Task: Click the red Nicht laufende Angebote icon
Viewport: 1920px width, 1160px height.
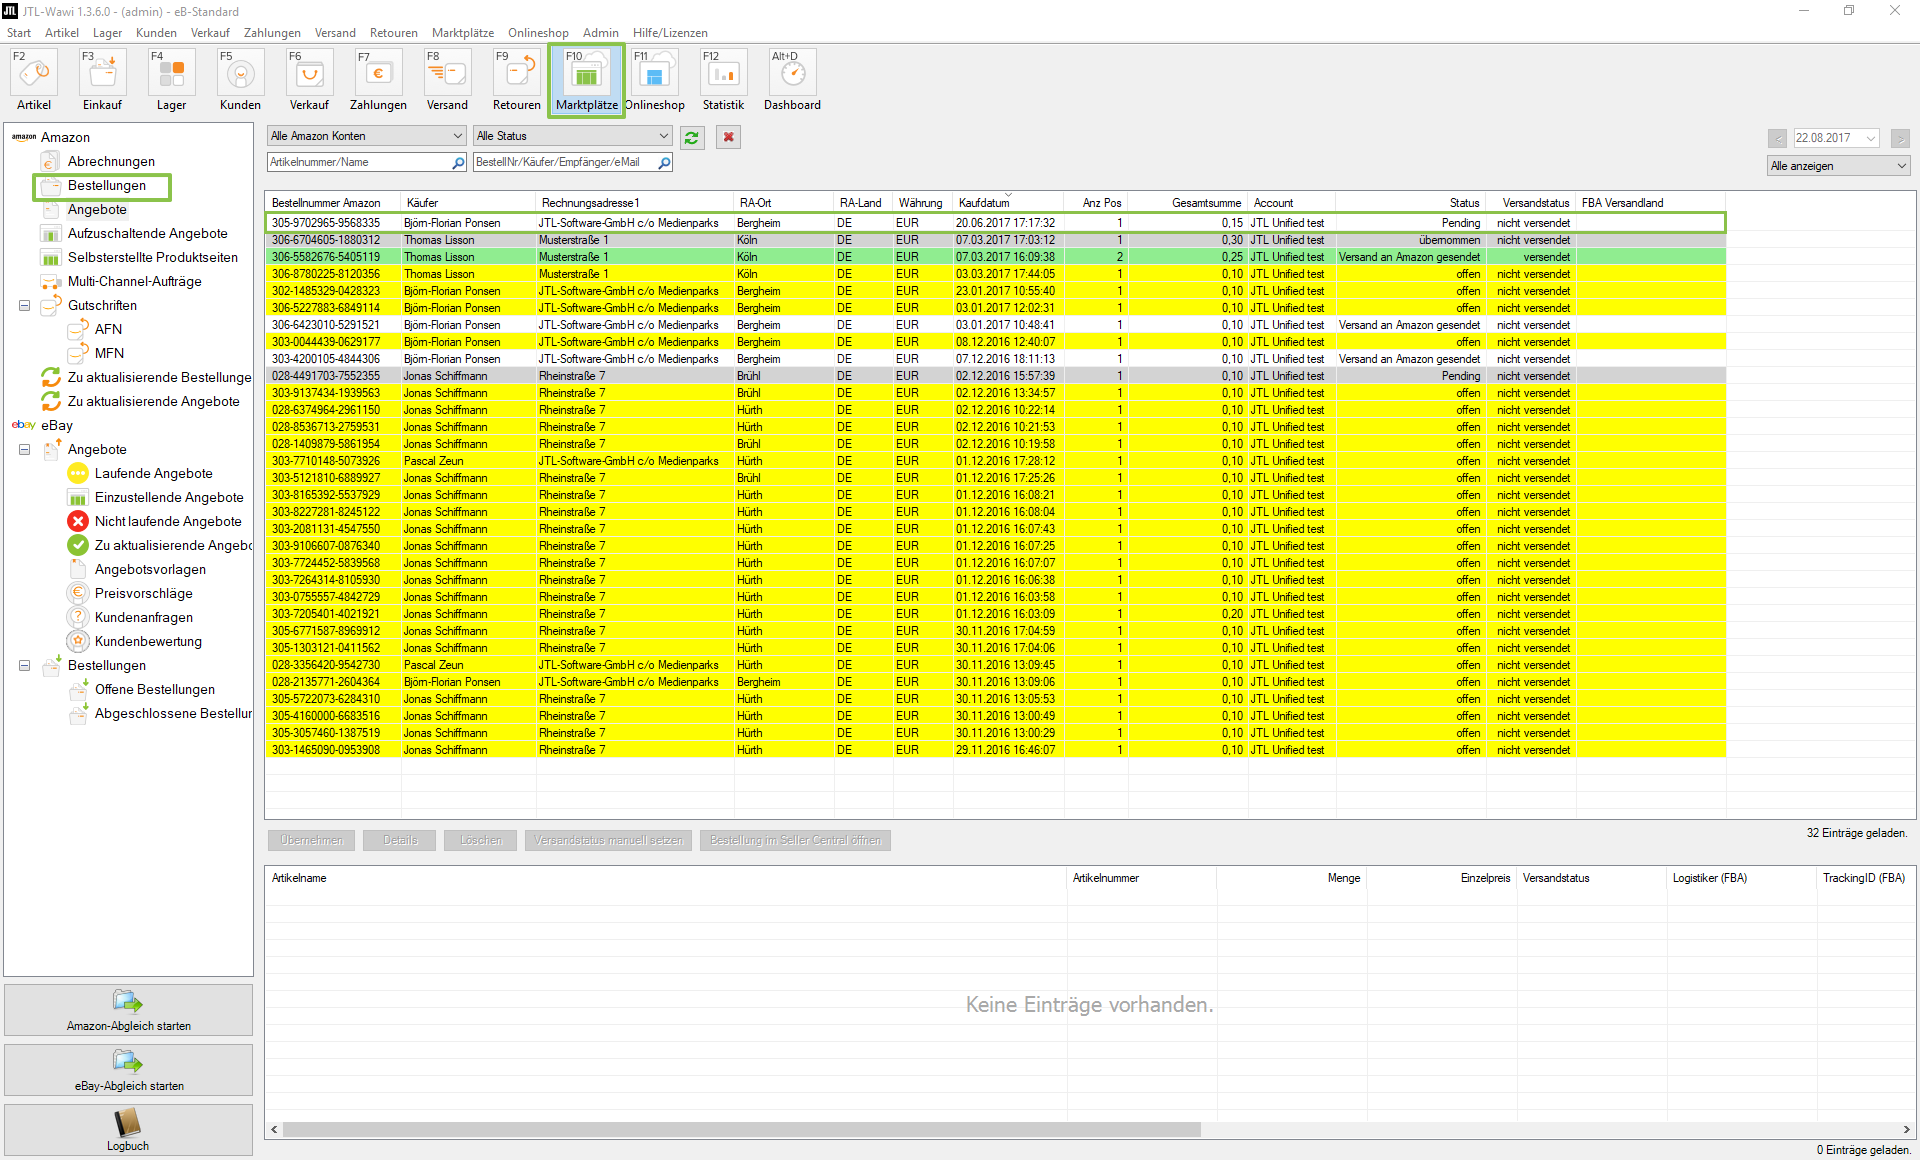Action: [78, 521]
